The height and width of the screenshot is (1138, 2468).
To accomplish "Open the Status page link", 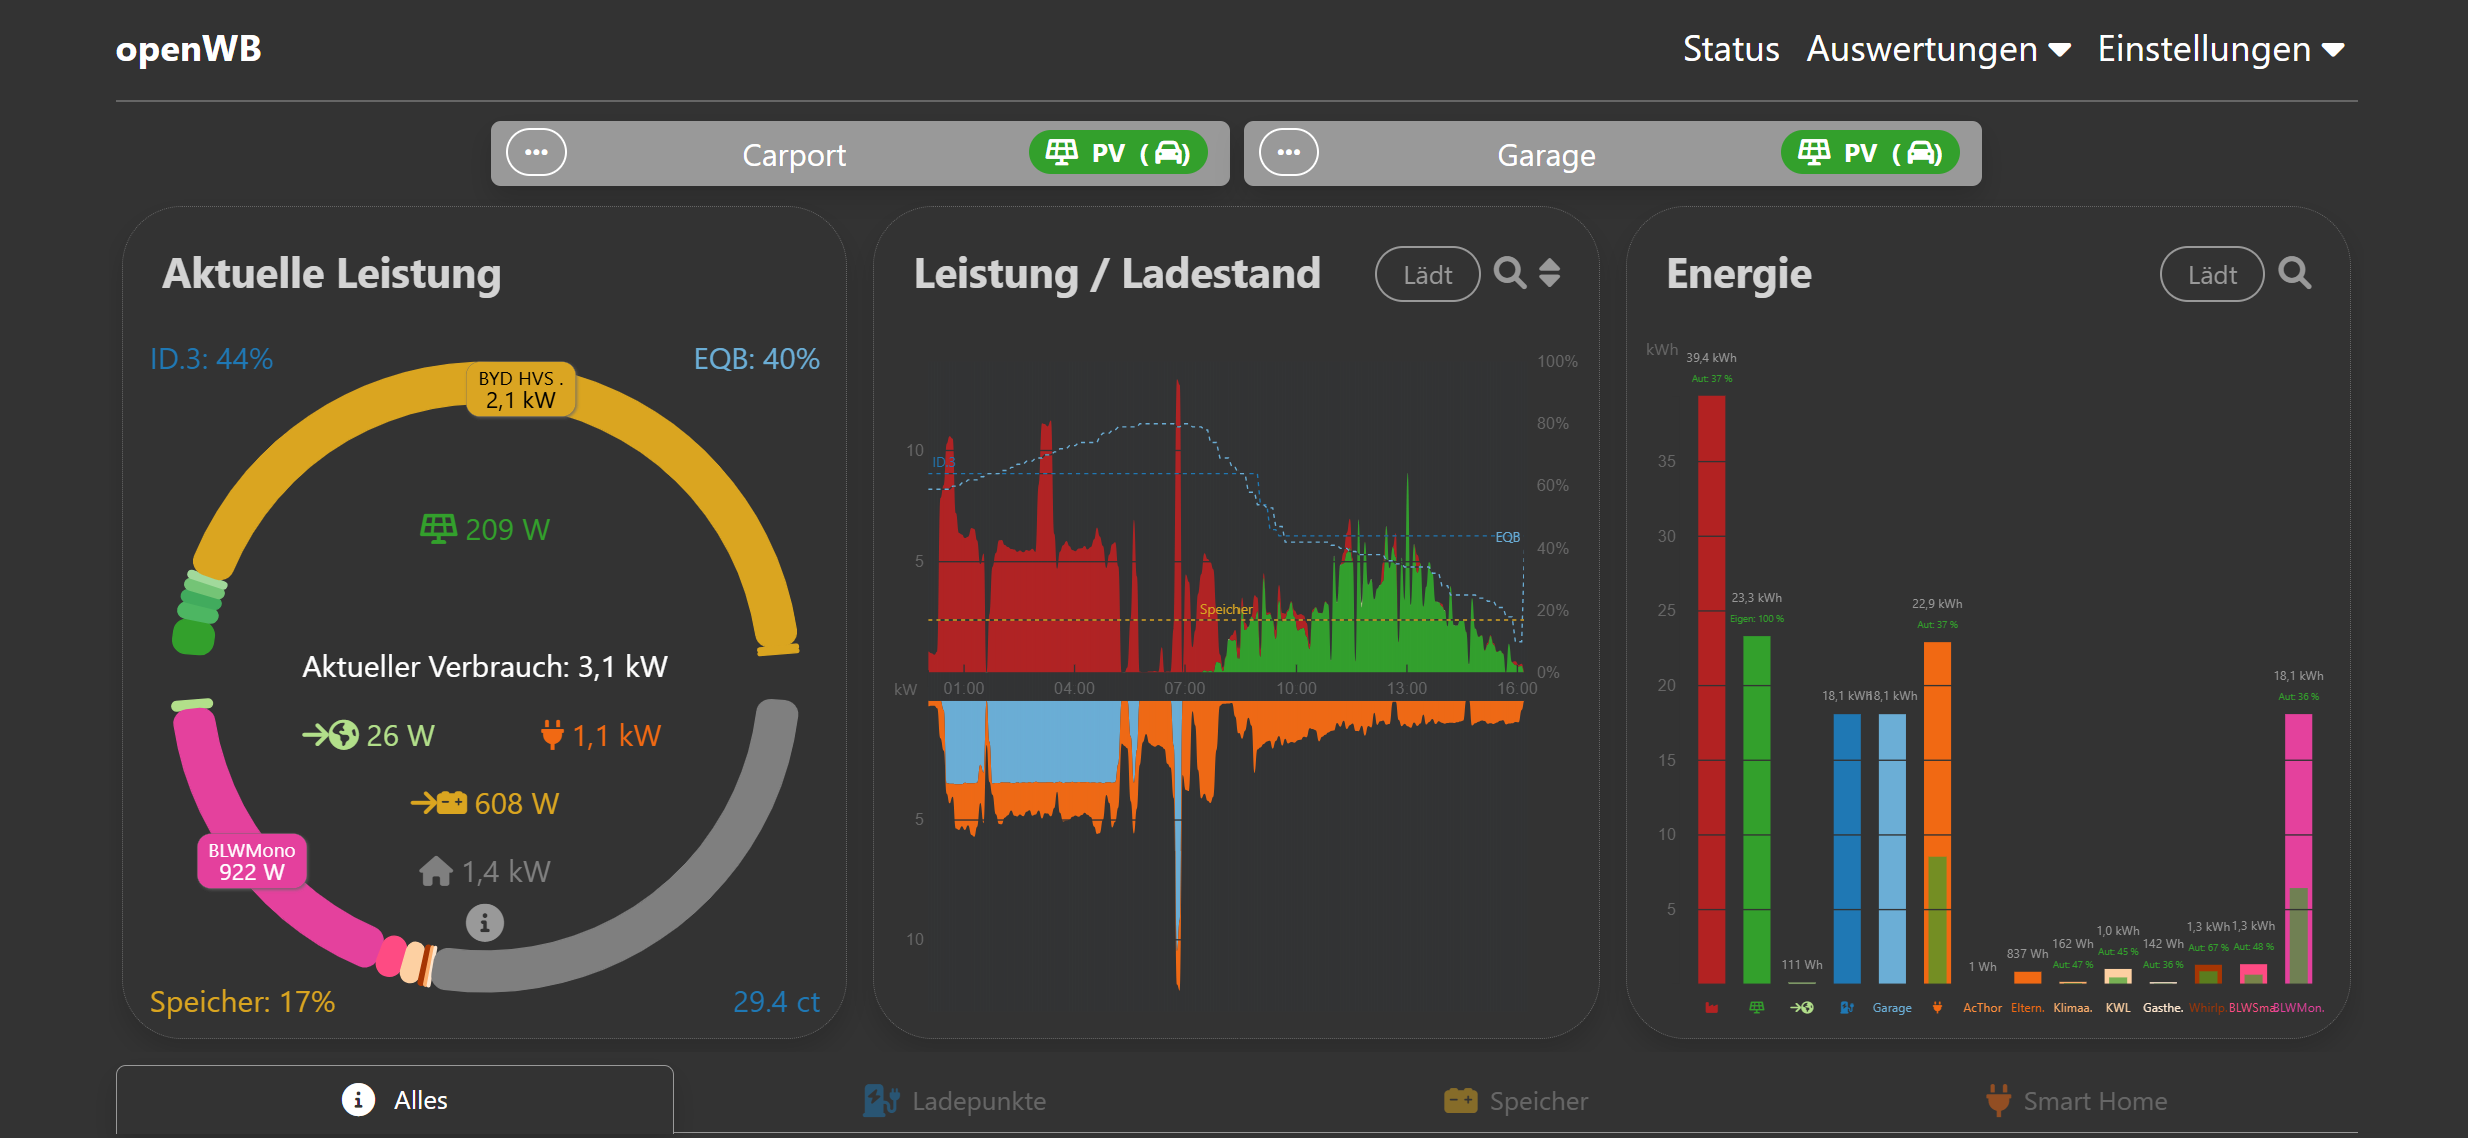I will pos(1730,49).
